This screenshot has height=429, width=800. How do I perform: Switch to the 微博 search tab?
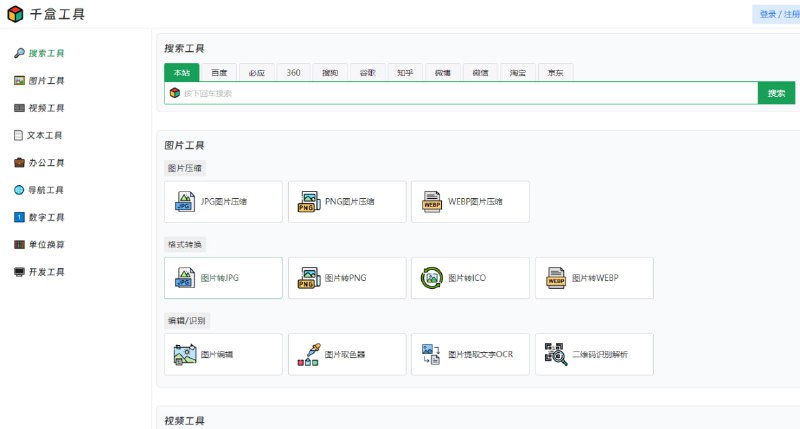pos(443,72)
